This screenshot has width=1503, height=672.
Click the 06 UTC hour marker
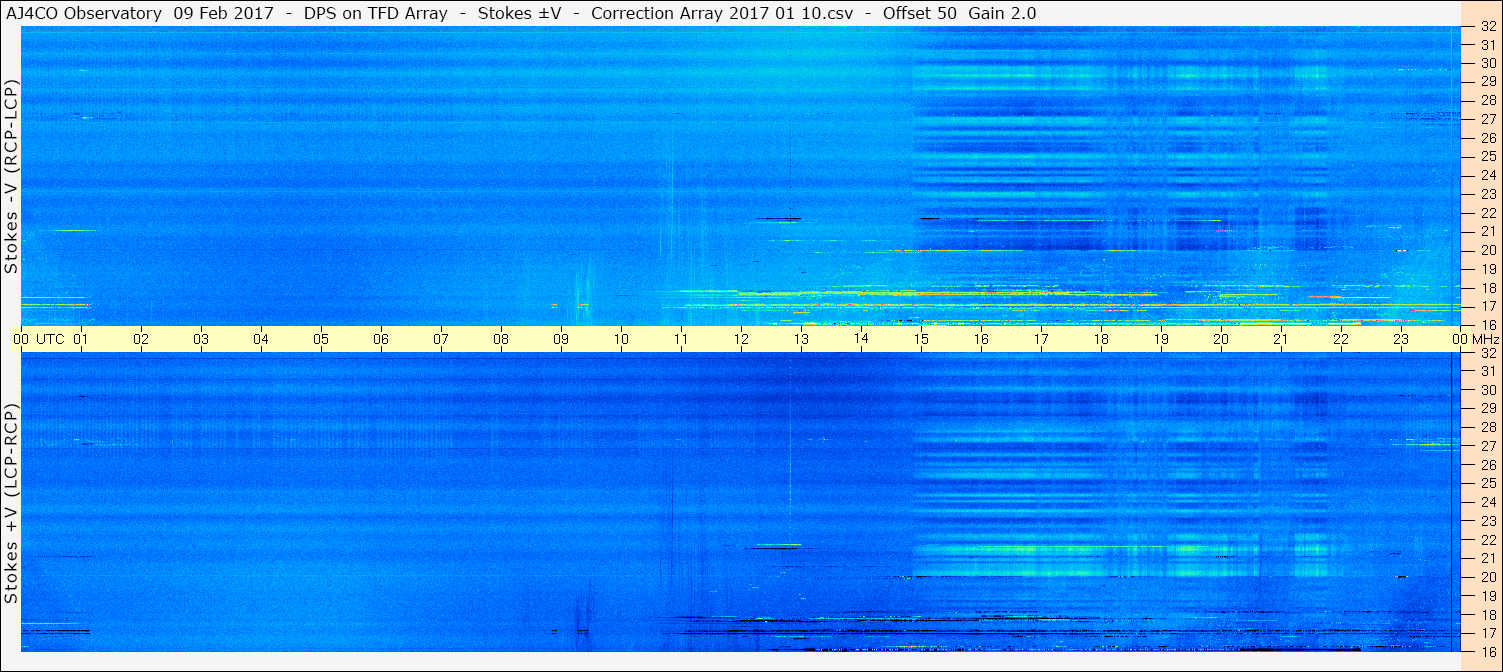click(x=381, y=339)
